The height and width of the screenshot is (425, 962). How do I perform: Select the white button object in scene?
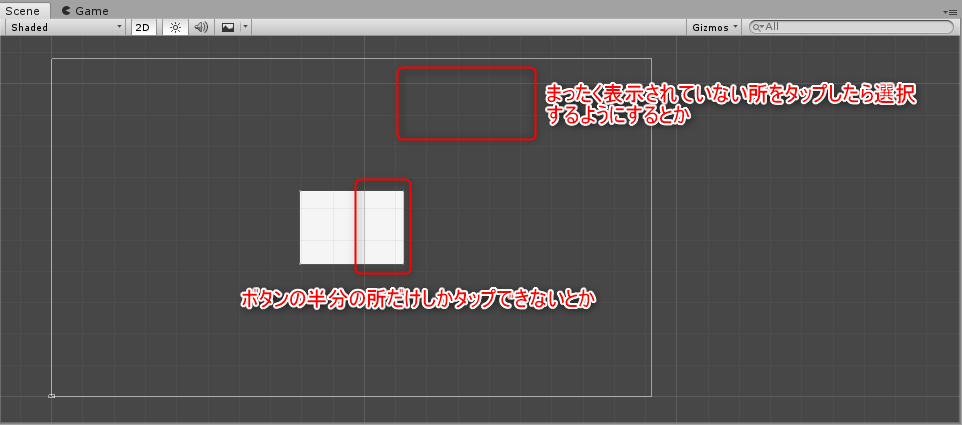352,228
